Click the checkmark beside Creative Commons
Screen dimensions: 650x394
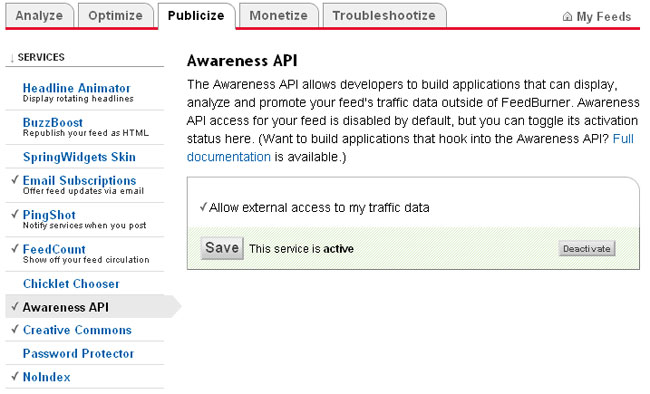[15, 329]
